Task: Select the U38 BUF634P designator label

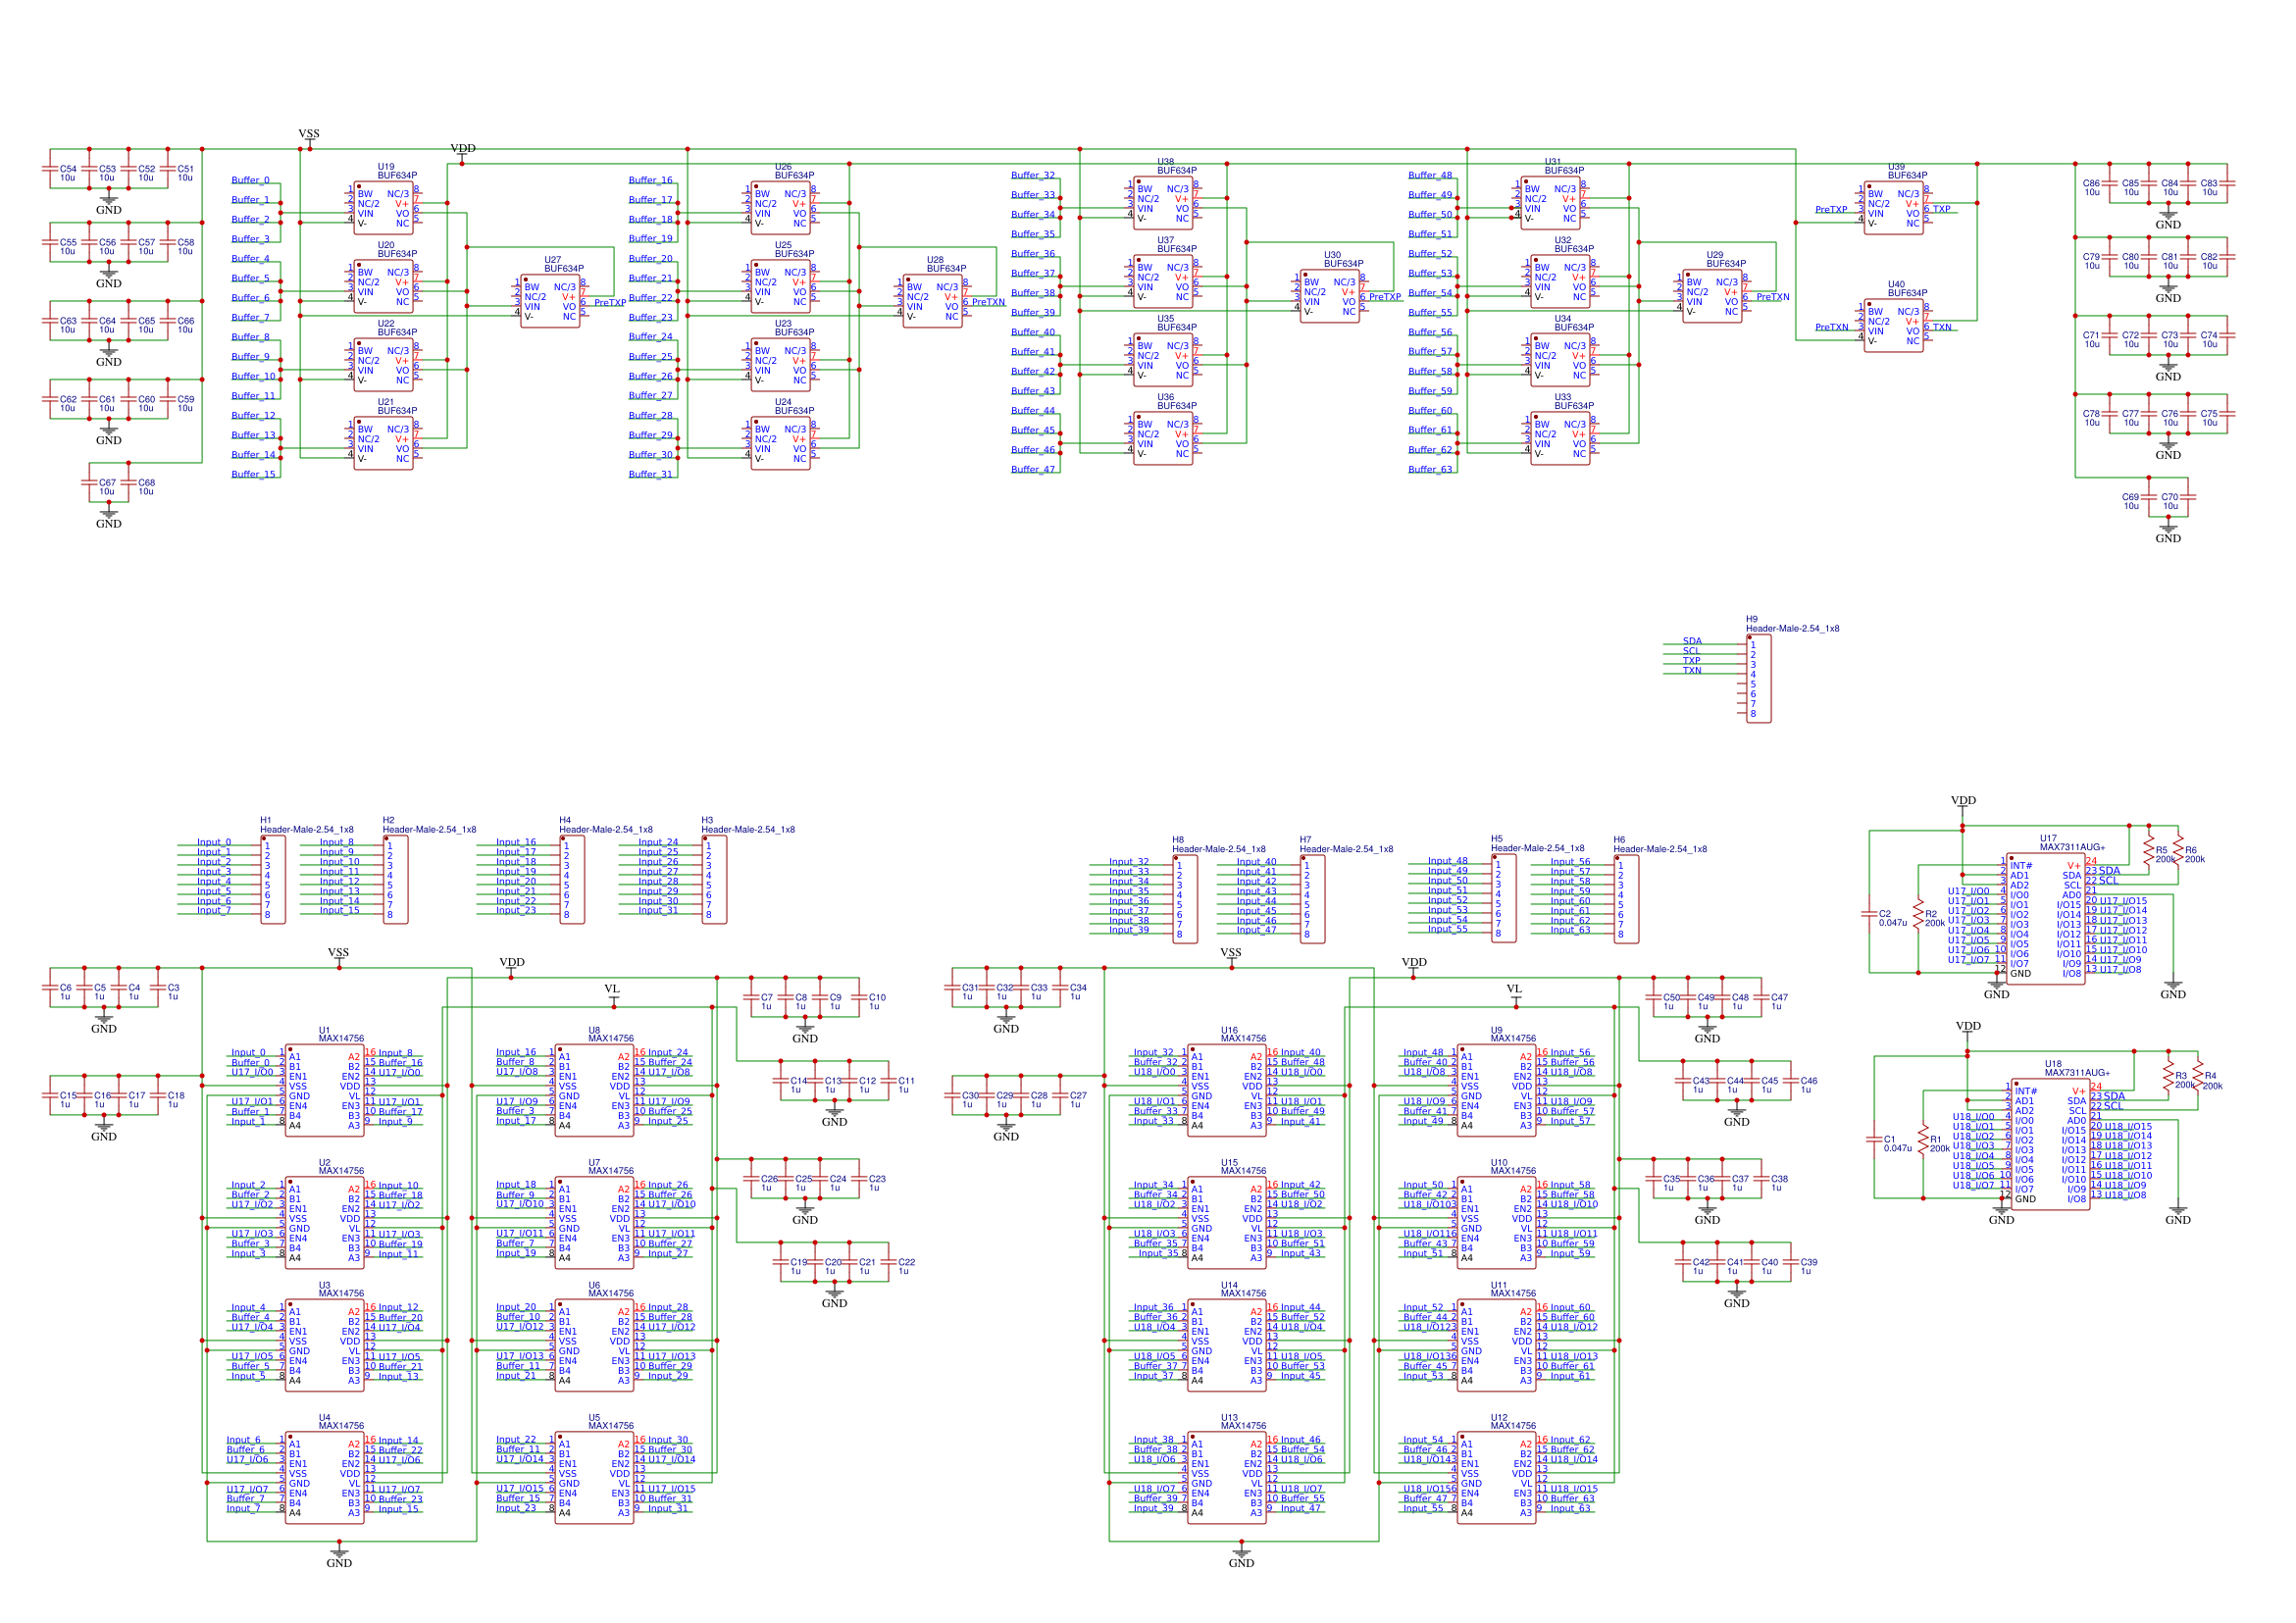Action: (x=1177, y=166)
